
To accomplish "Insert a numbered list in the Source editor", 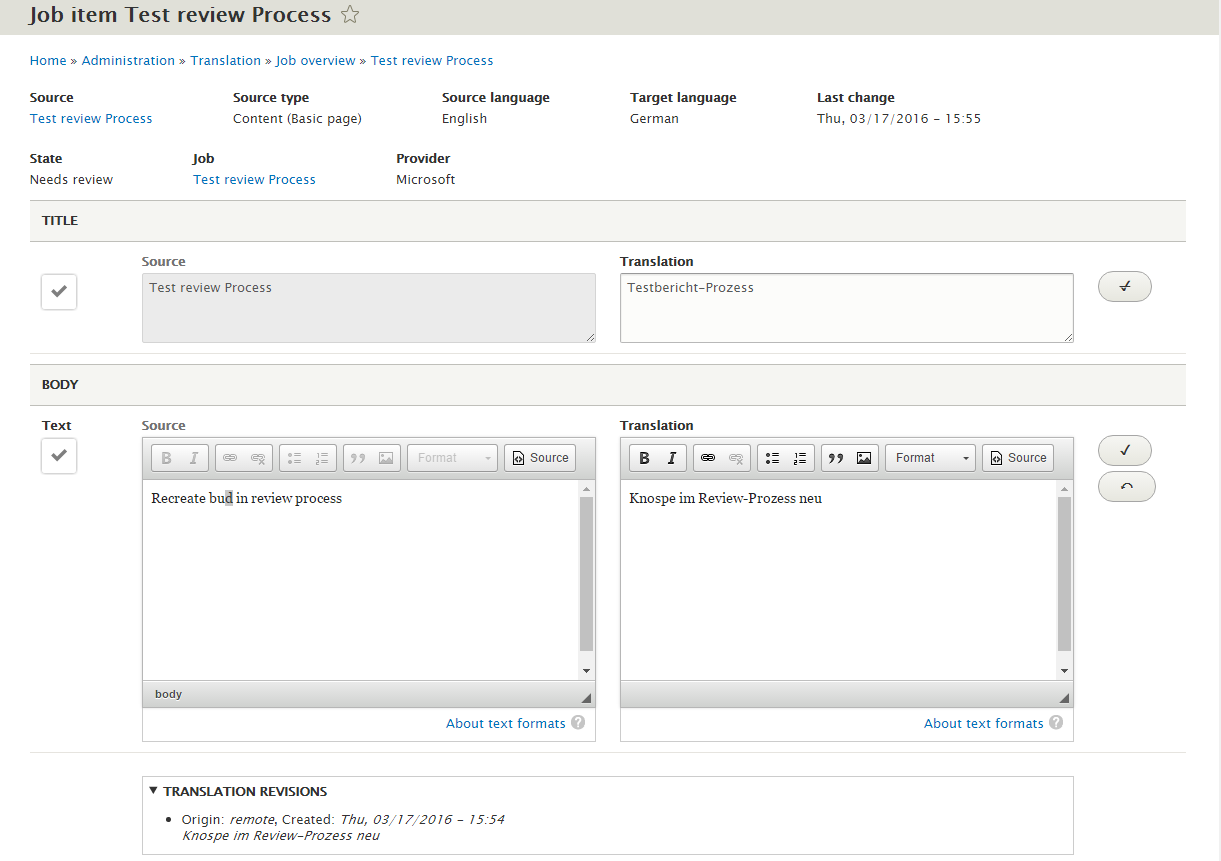I will click(322, 457).
